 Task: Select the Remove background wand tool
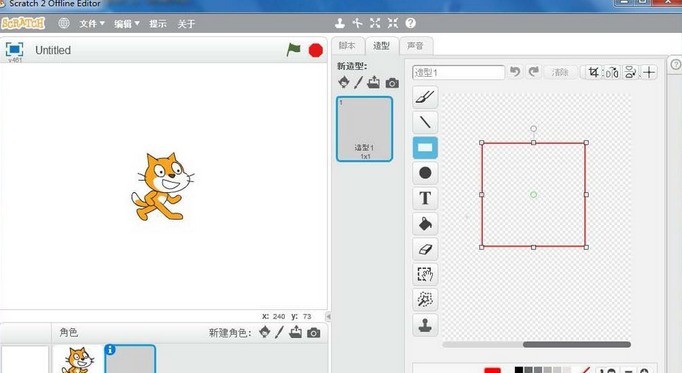click(x=425, y=300)
